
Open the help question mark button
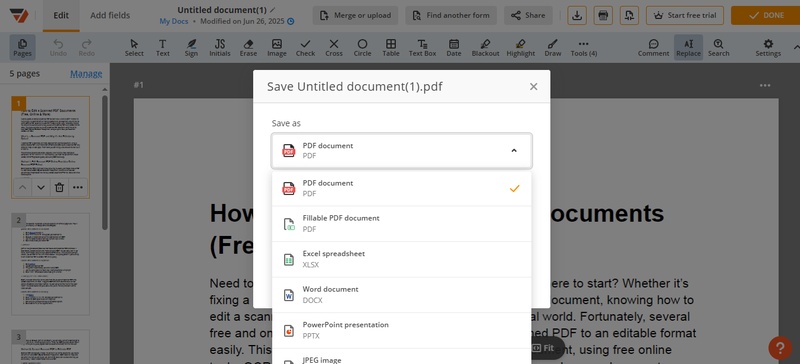click(780, 347)
